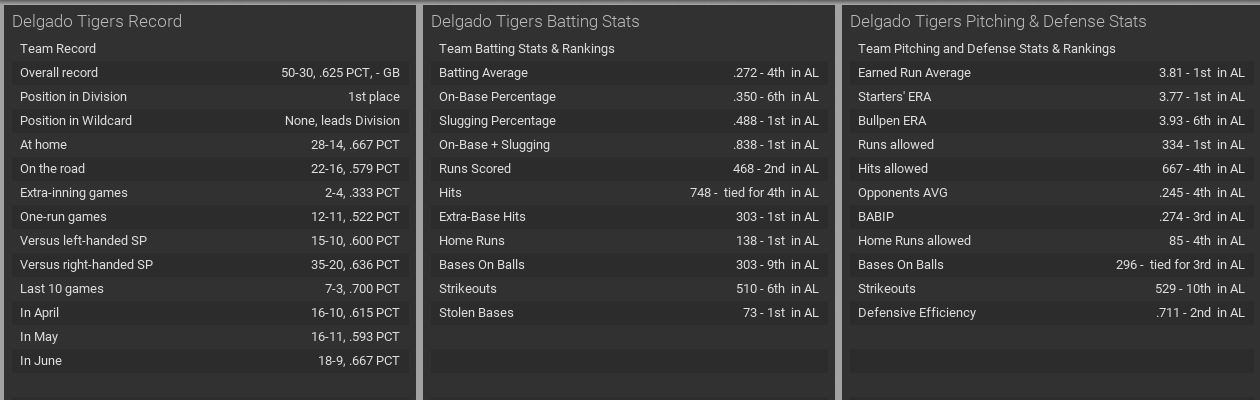Viewport: 1260px width, 400px height.
Task: Click the Slugging Percentage row
Action: [x=628, y=121]
